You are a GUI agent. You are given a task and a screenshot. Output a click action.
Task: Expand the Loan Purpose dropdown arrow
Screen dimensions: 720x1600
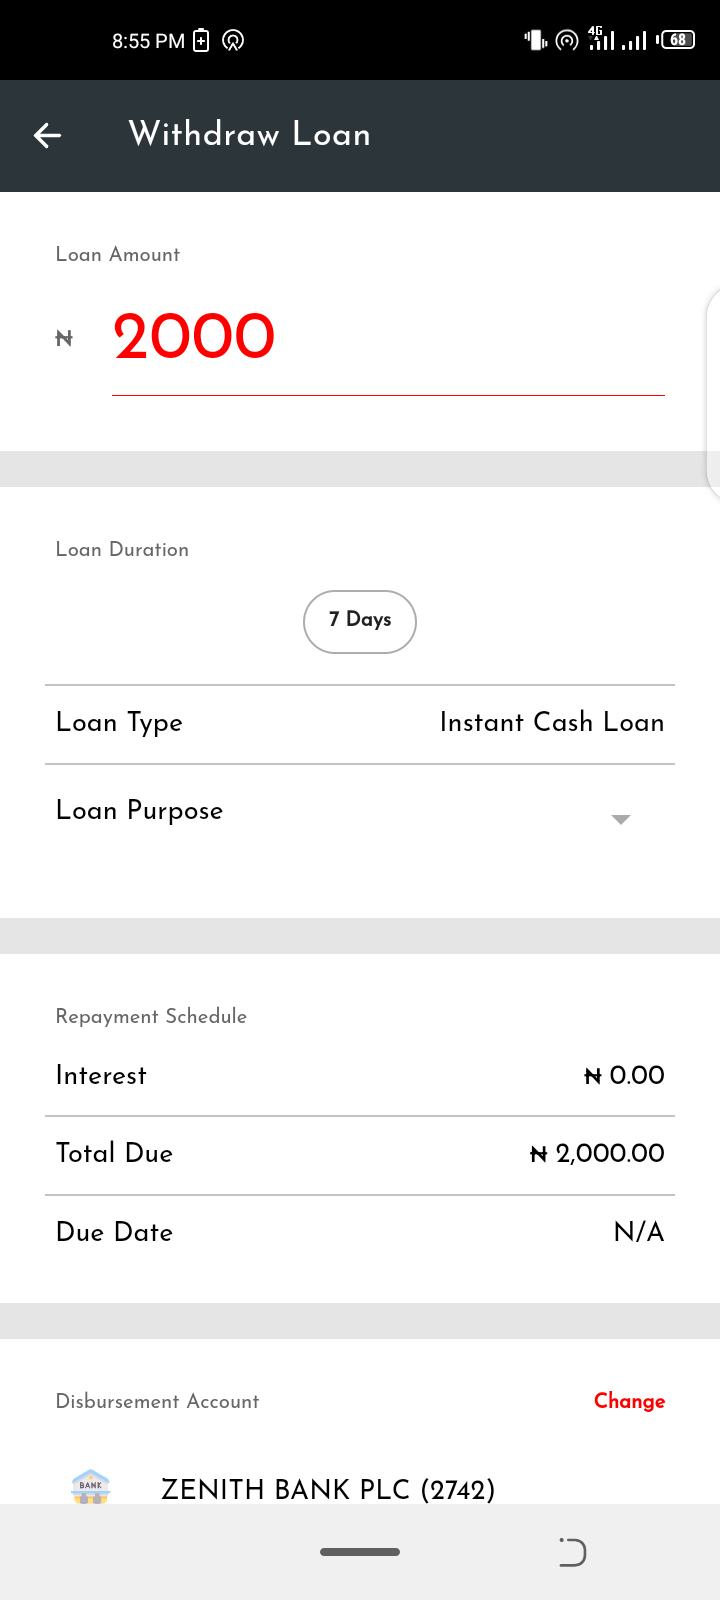620,819
